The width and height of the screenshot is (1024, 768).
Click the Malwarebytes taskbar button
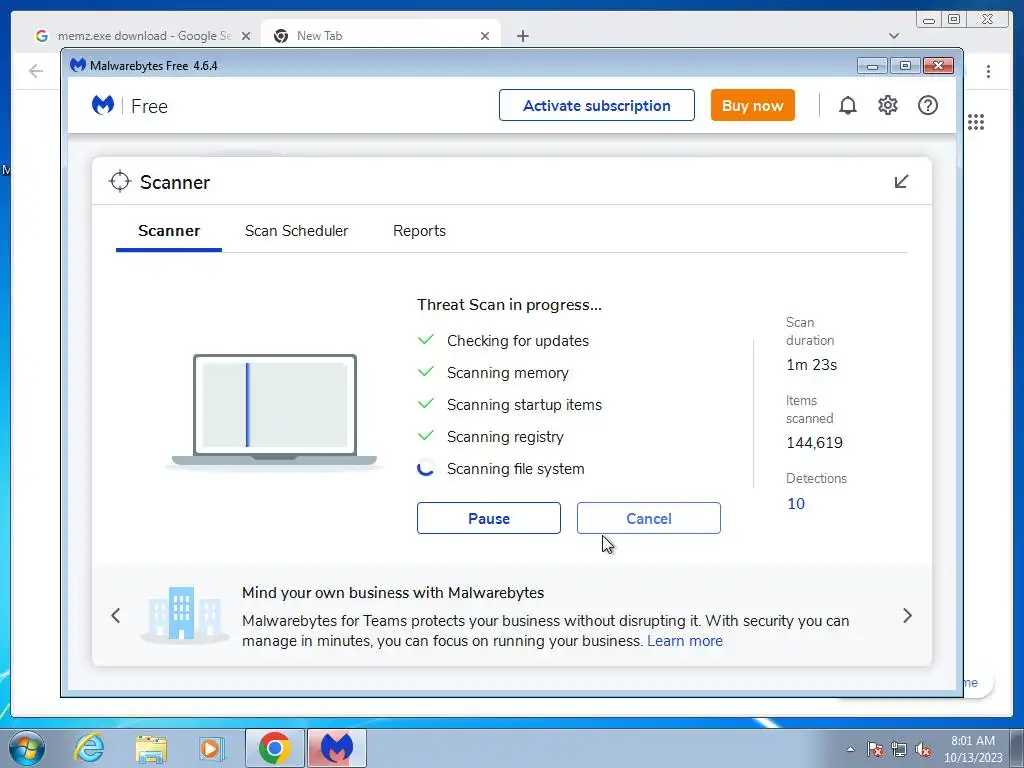[x=336, y=748]
